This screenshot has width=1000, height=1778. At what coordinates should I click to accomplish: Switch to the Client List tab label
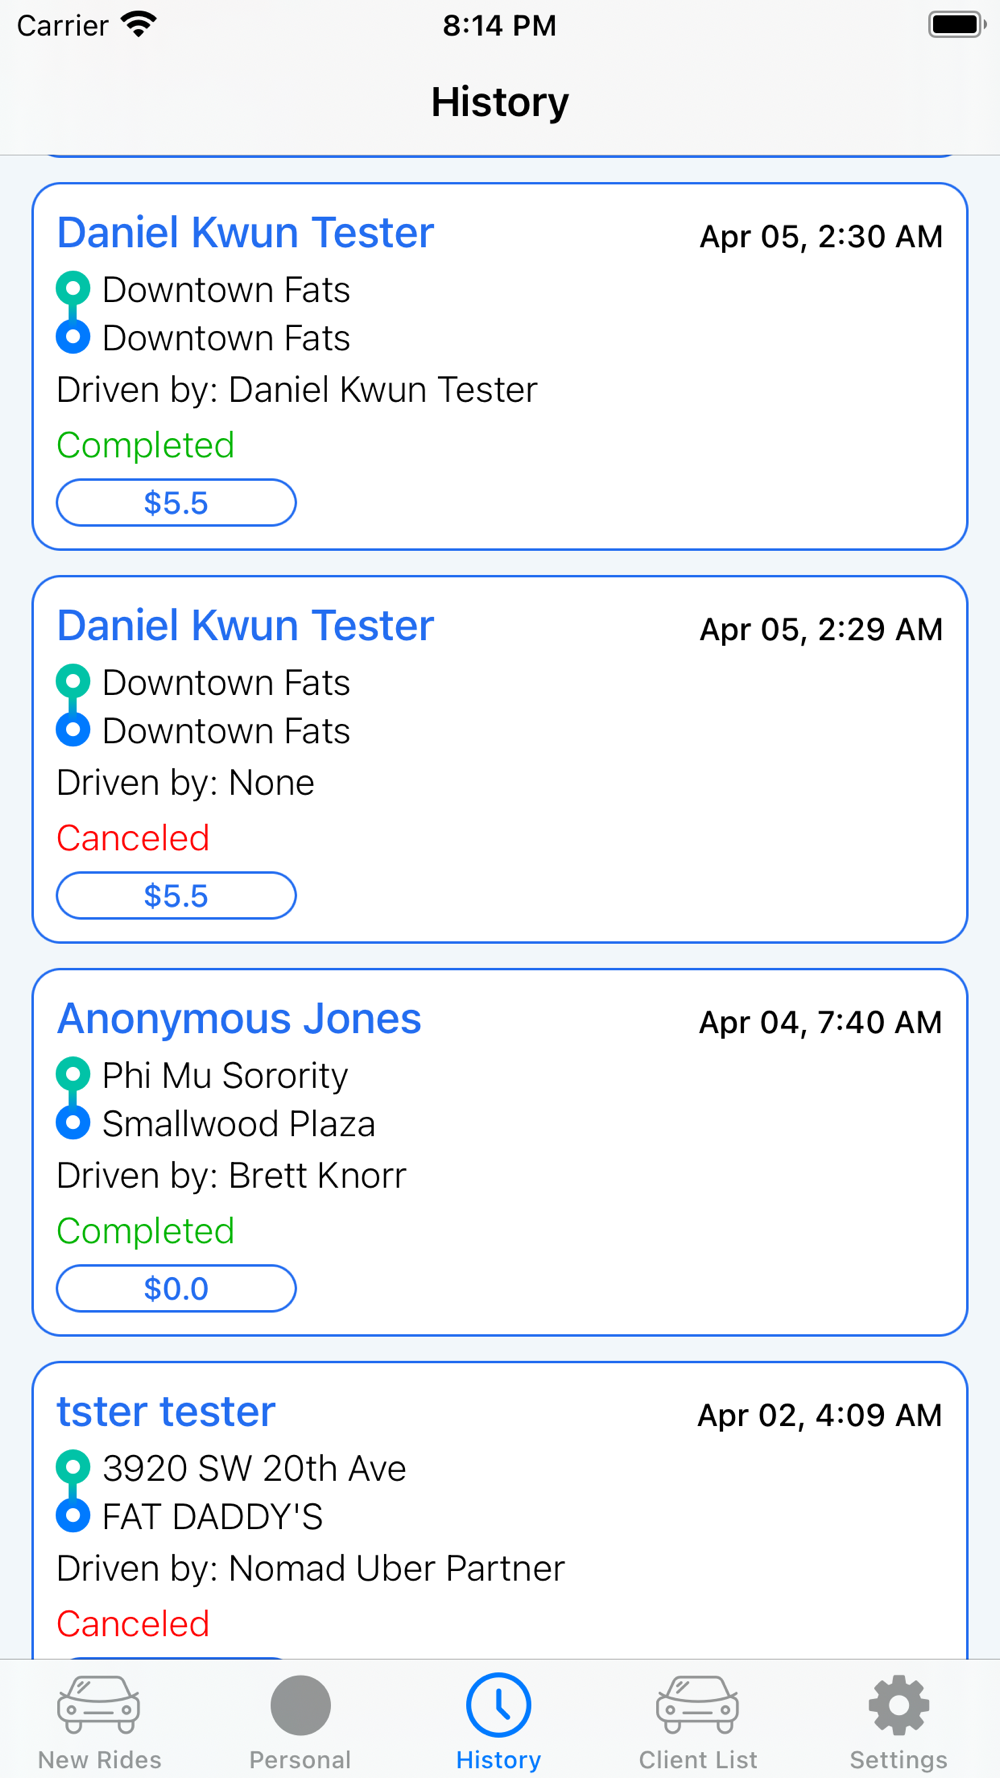(698, 1759)
